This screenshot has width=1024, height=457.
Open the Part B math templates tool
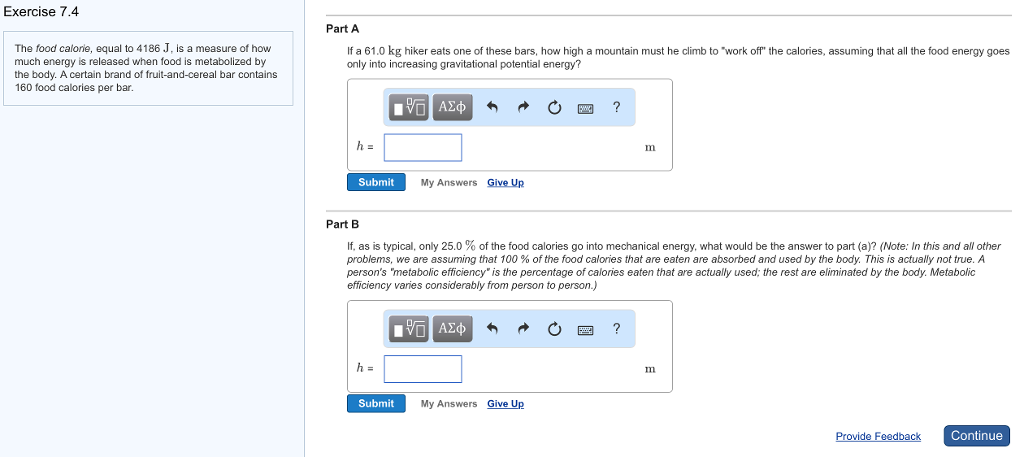pyautogui.click(x=410, y=328)
